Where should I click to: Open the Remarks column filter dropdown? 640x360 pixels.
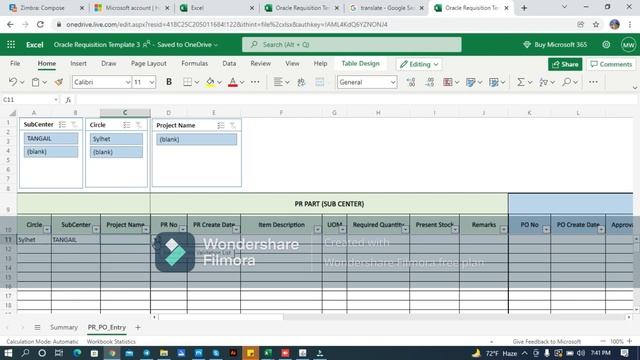click(503, 229)
